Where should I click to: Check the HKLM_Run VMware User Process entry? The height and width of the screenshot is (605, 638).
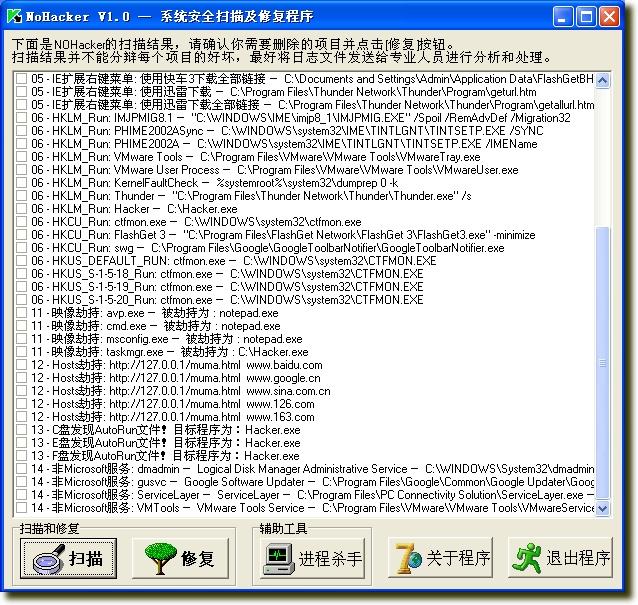tap(21, 170)
